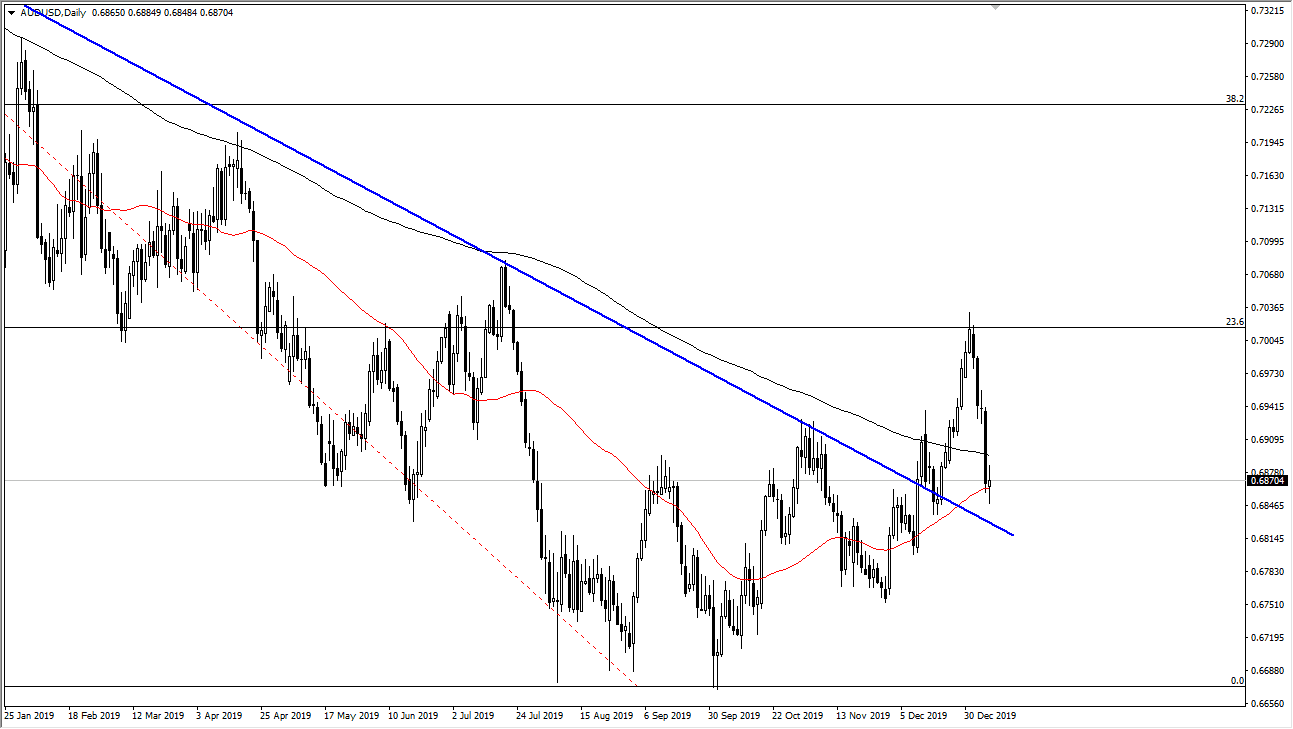The image size is (1293, 729).
Task: Click the dropdown triangle beside AUDUSD,Daily
Action: pyautogui.click(x=11, y=14)
